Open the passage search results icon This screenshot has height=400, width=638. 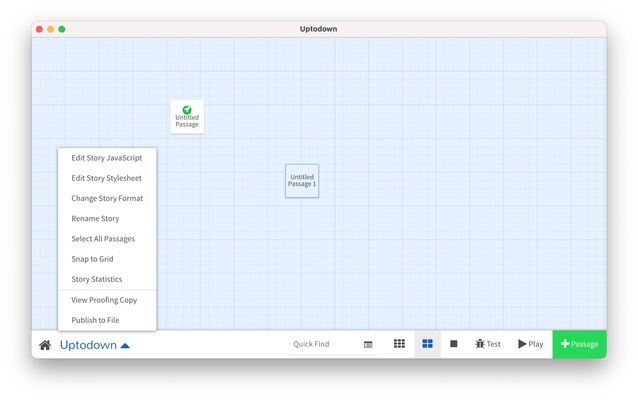coord(368,344)
